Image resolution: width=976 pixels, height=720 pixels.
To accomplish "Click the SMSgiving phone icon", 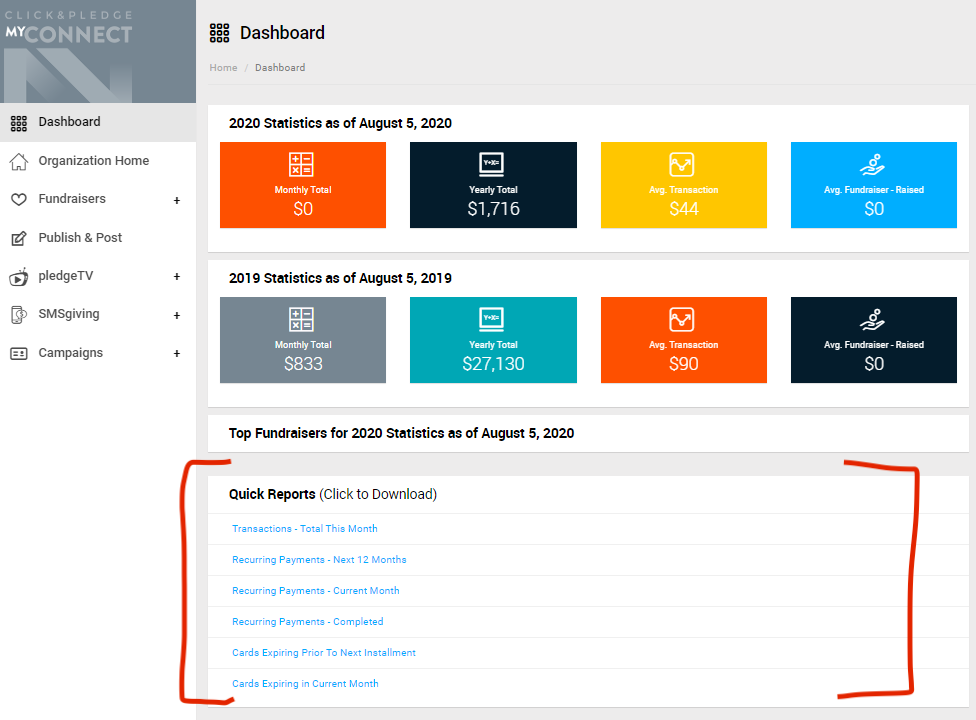I will point(18,315).
